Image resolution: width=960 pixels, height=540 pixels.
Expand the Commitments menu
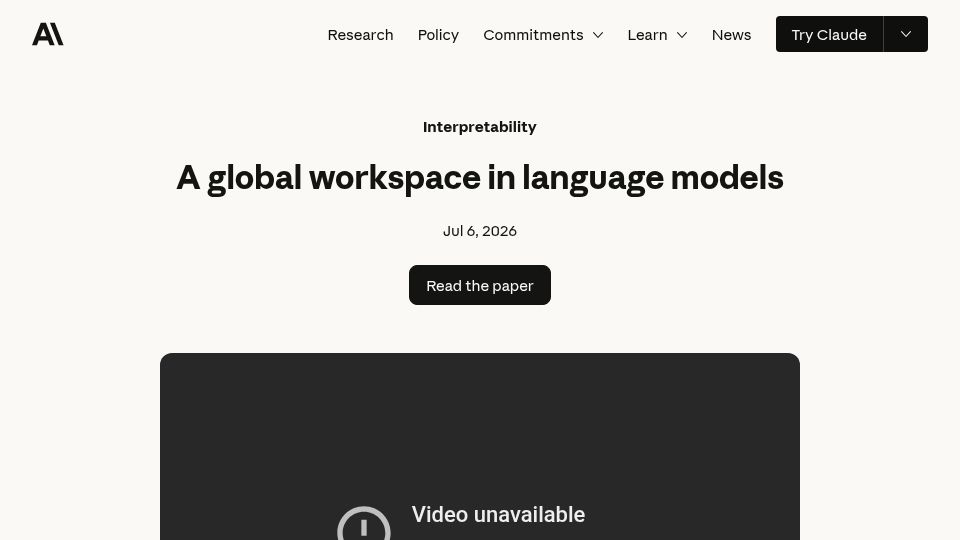pos(543,35)
